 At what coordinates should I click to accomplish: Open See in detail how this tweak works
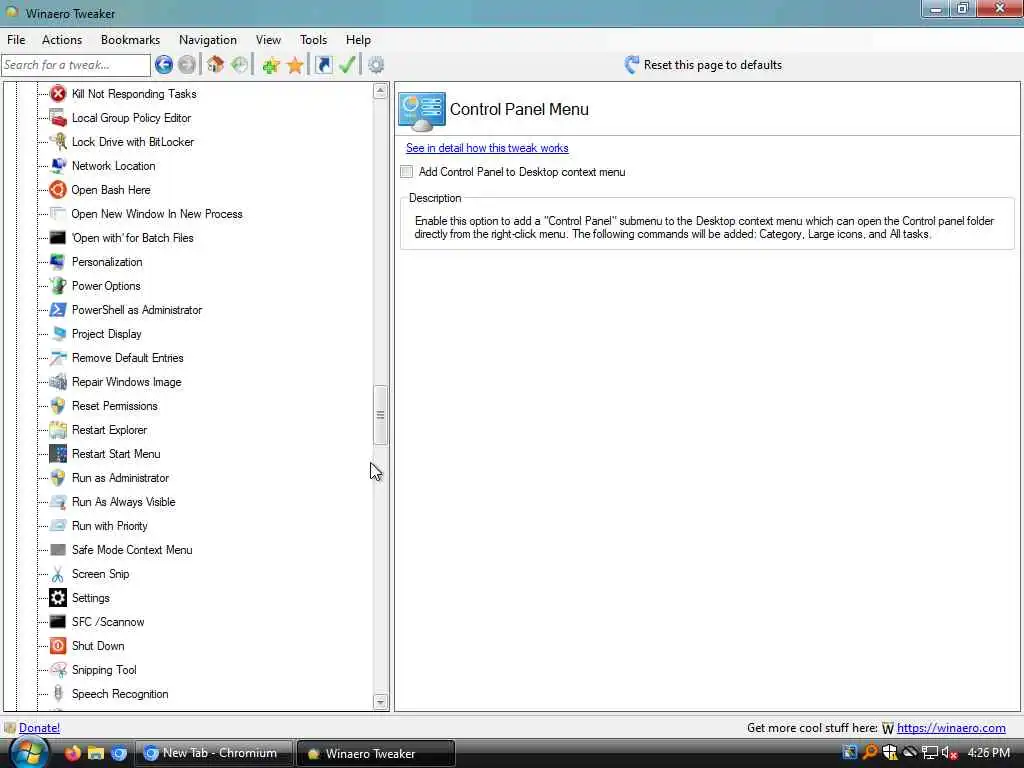[487, 148]
